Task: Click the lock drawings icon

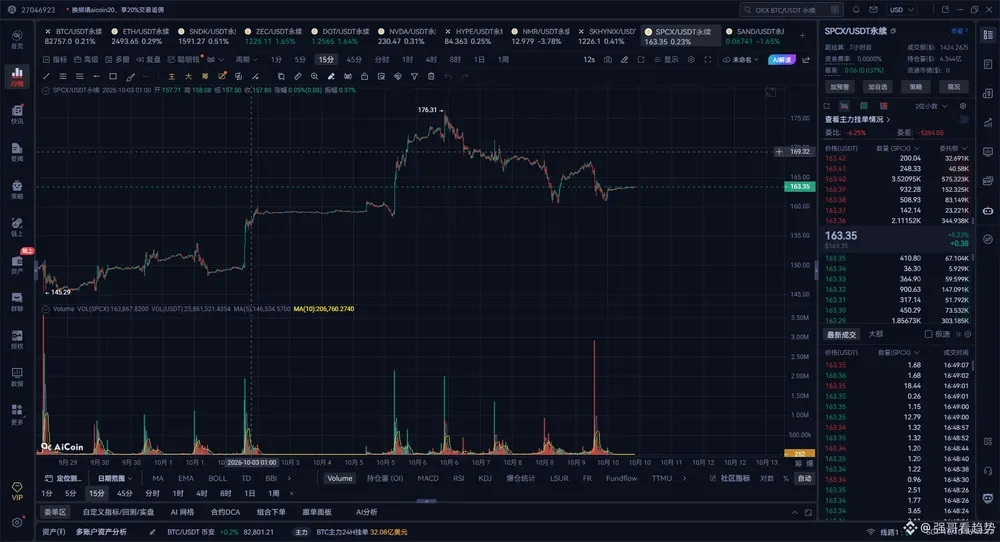Action: pos(364,77)
